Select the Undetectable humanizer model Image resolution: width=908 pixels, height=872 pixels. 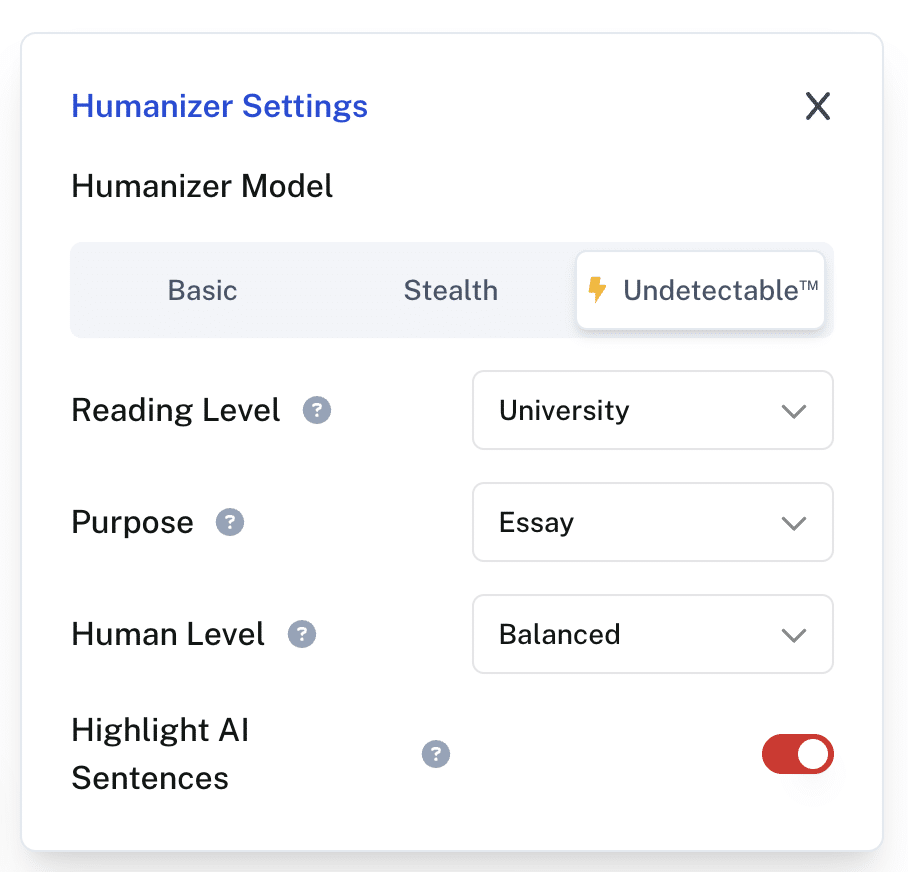[700, 290]
